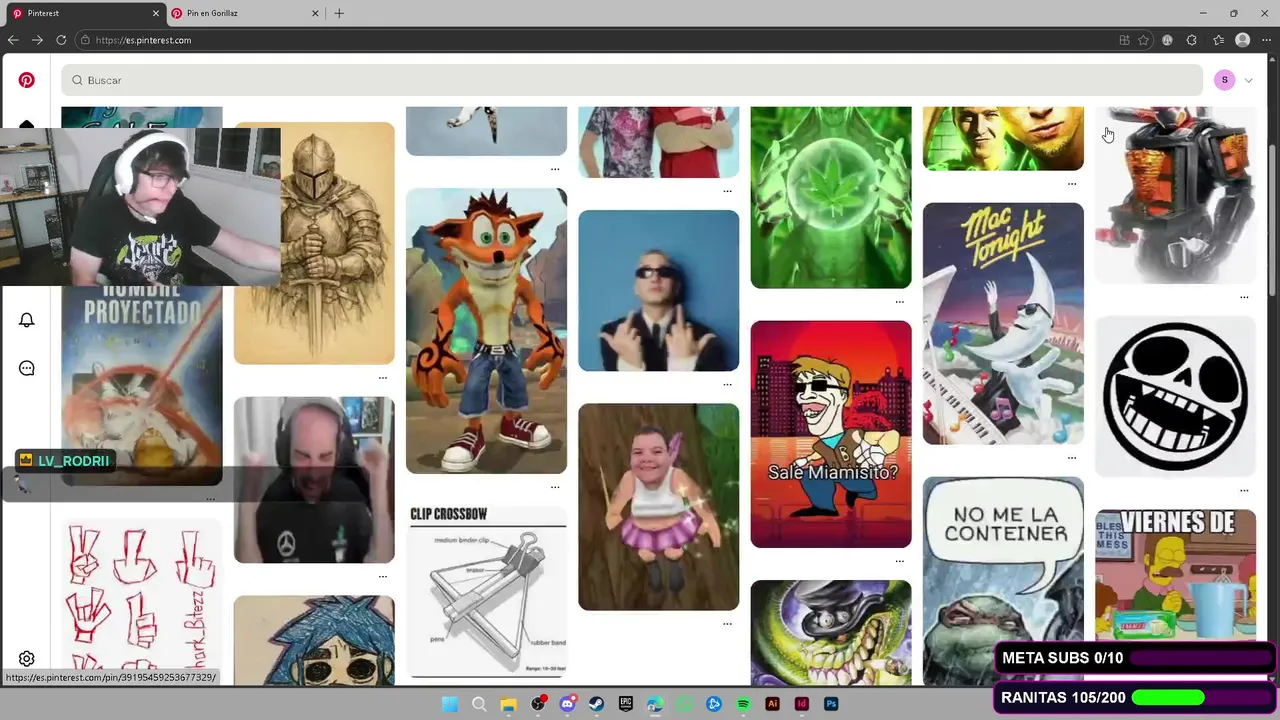Open the messages chat bubble icon
This screenshot has height=720, width=1280.
point(27,368)
